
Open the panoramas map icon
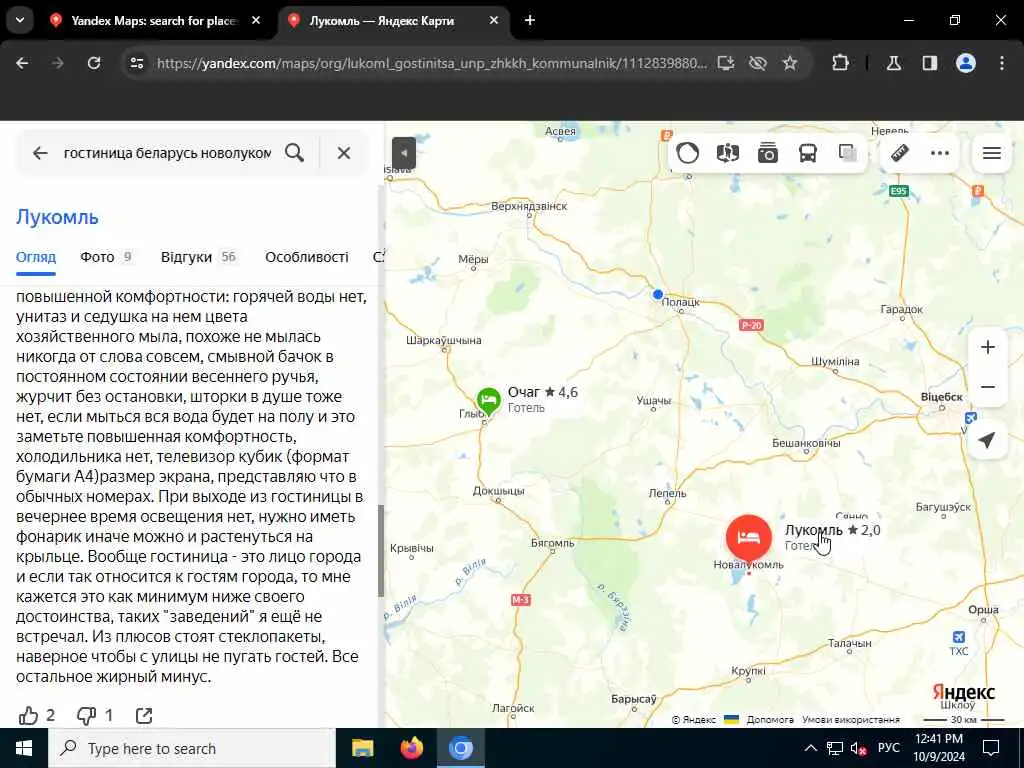click(728, 153)
